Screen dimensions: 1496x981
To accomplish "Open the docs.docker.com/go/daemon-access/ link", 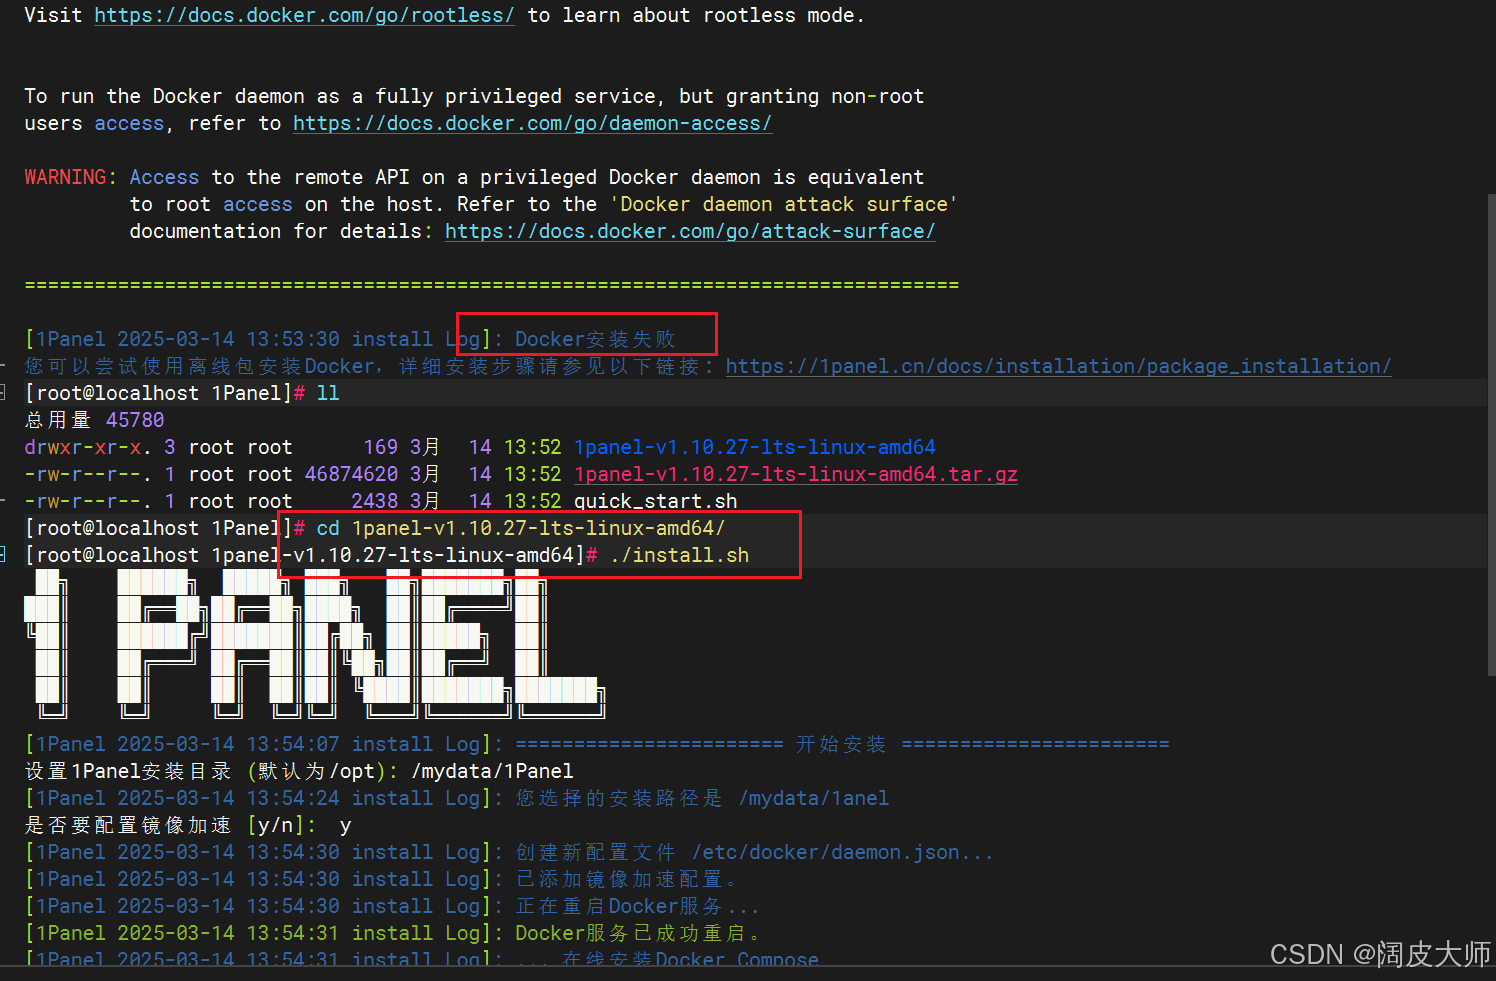I will pyautogui.click(x=532, y=123).
